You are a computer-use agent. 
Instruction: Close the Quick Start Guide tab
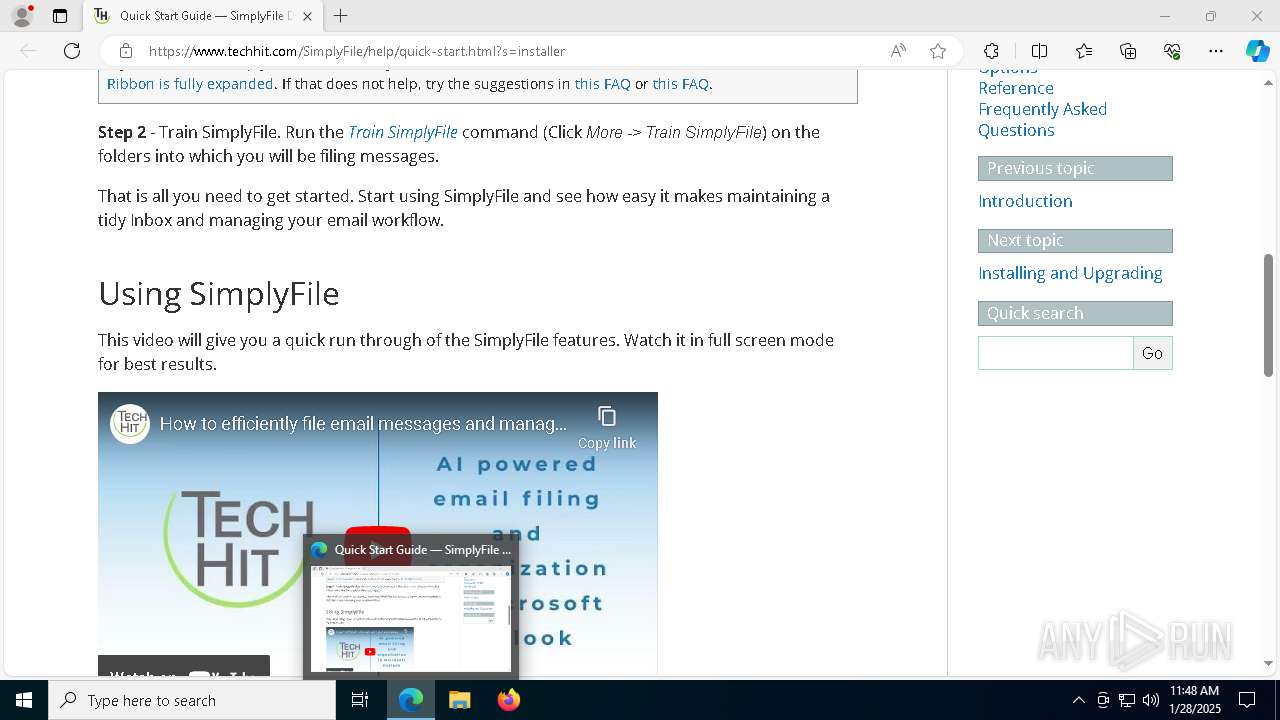[x=307, y=16]
